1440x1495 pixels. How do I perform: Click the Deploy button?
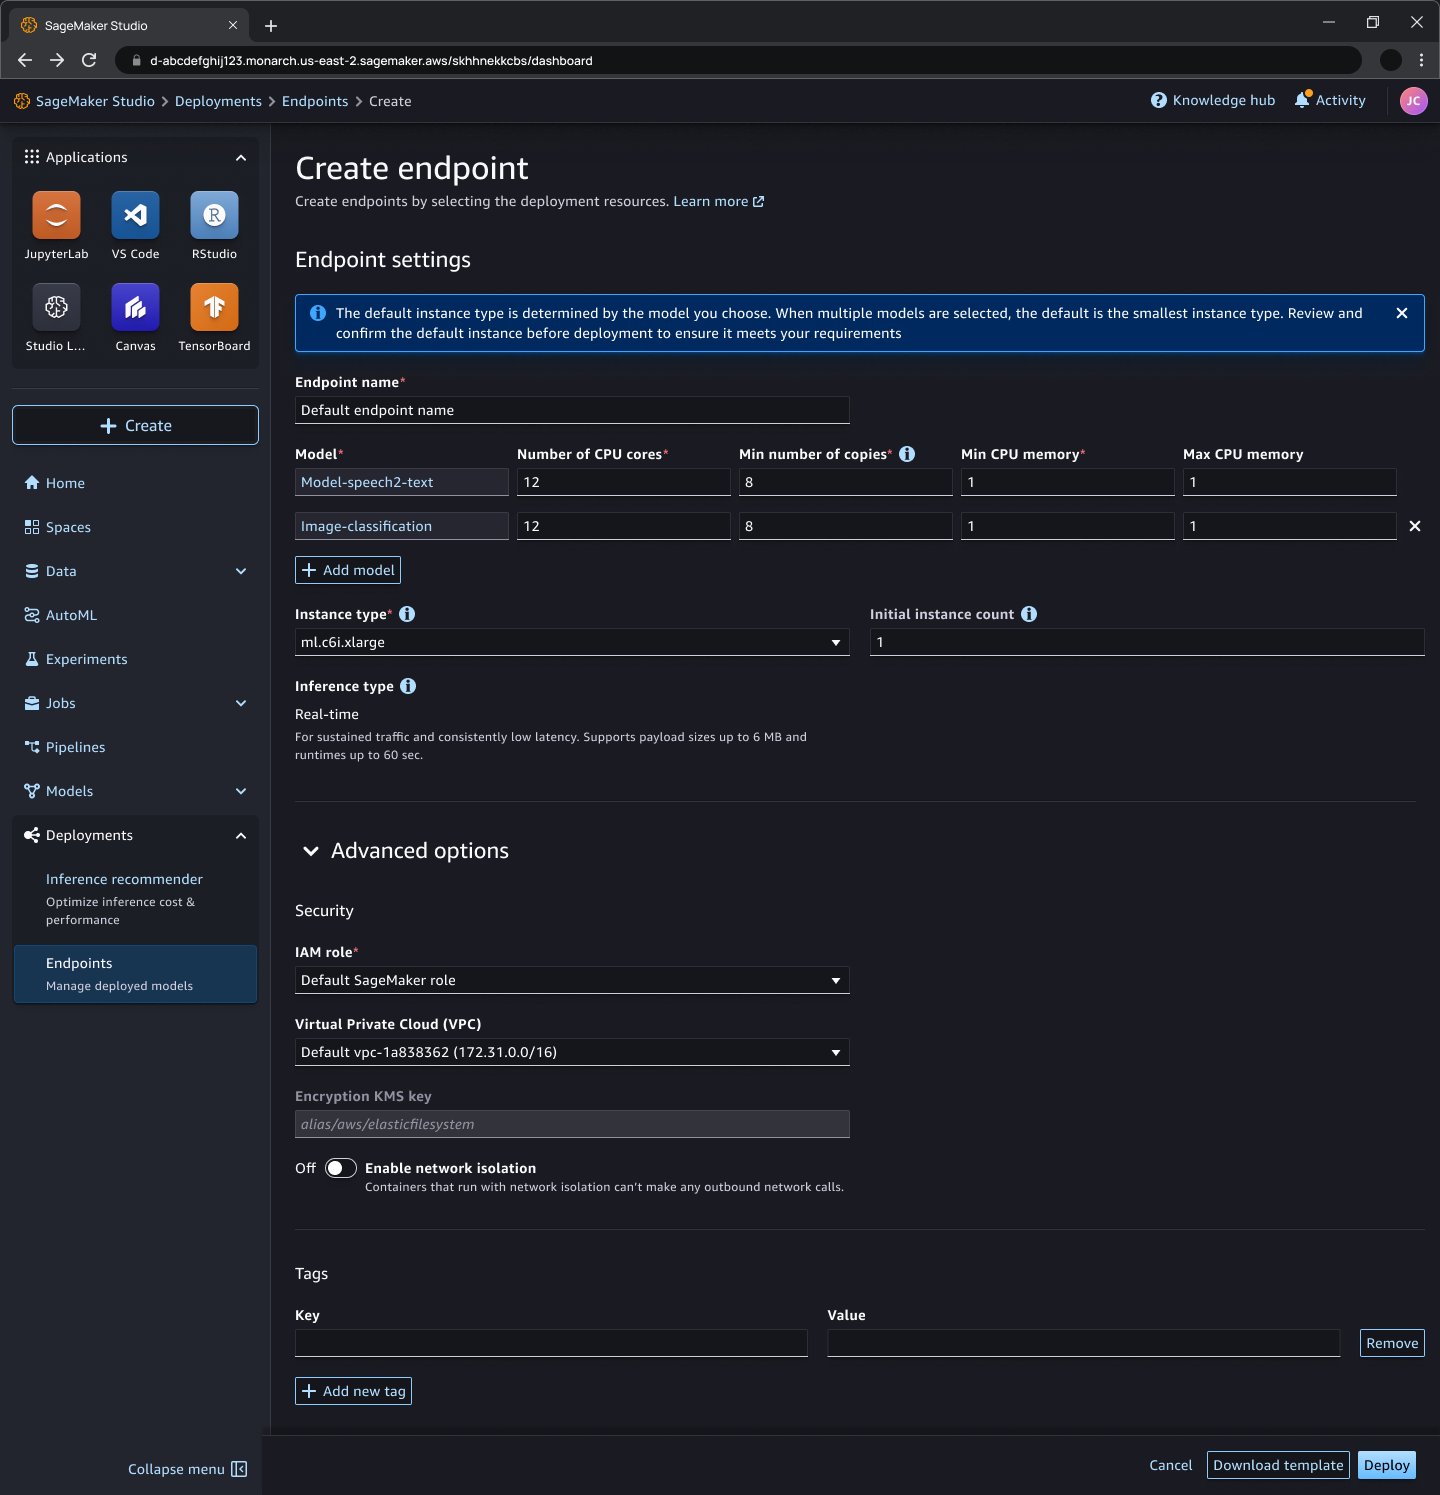click(1387, 1465)
